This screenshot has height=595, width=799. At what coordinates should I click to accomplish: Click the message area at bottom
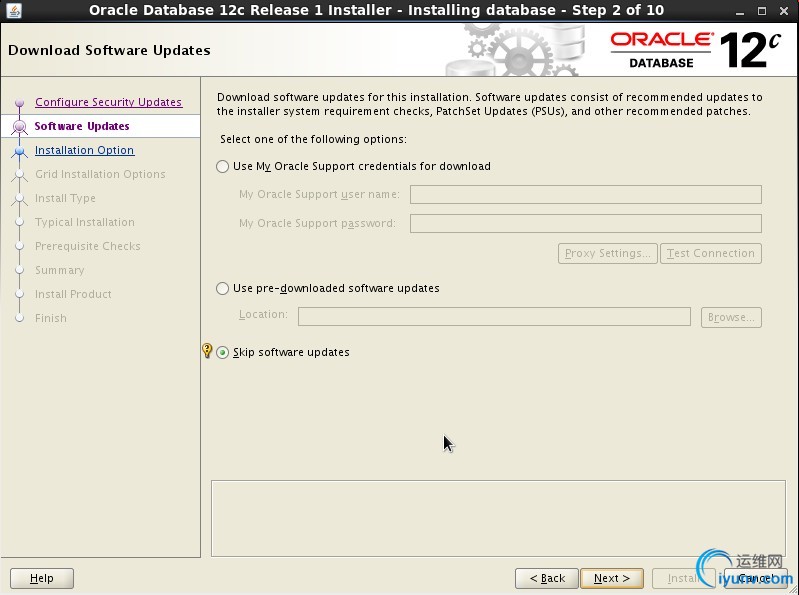[x=498, y=518]
